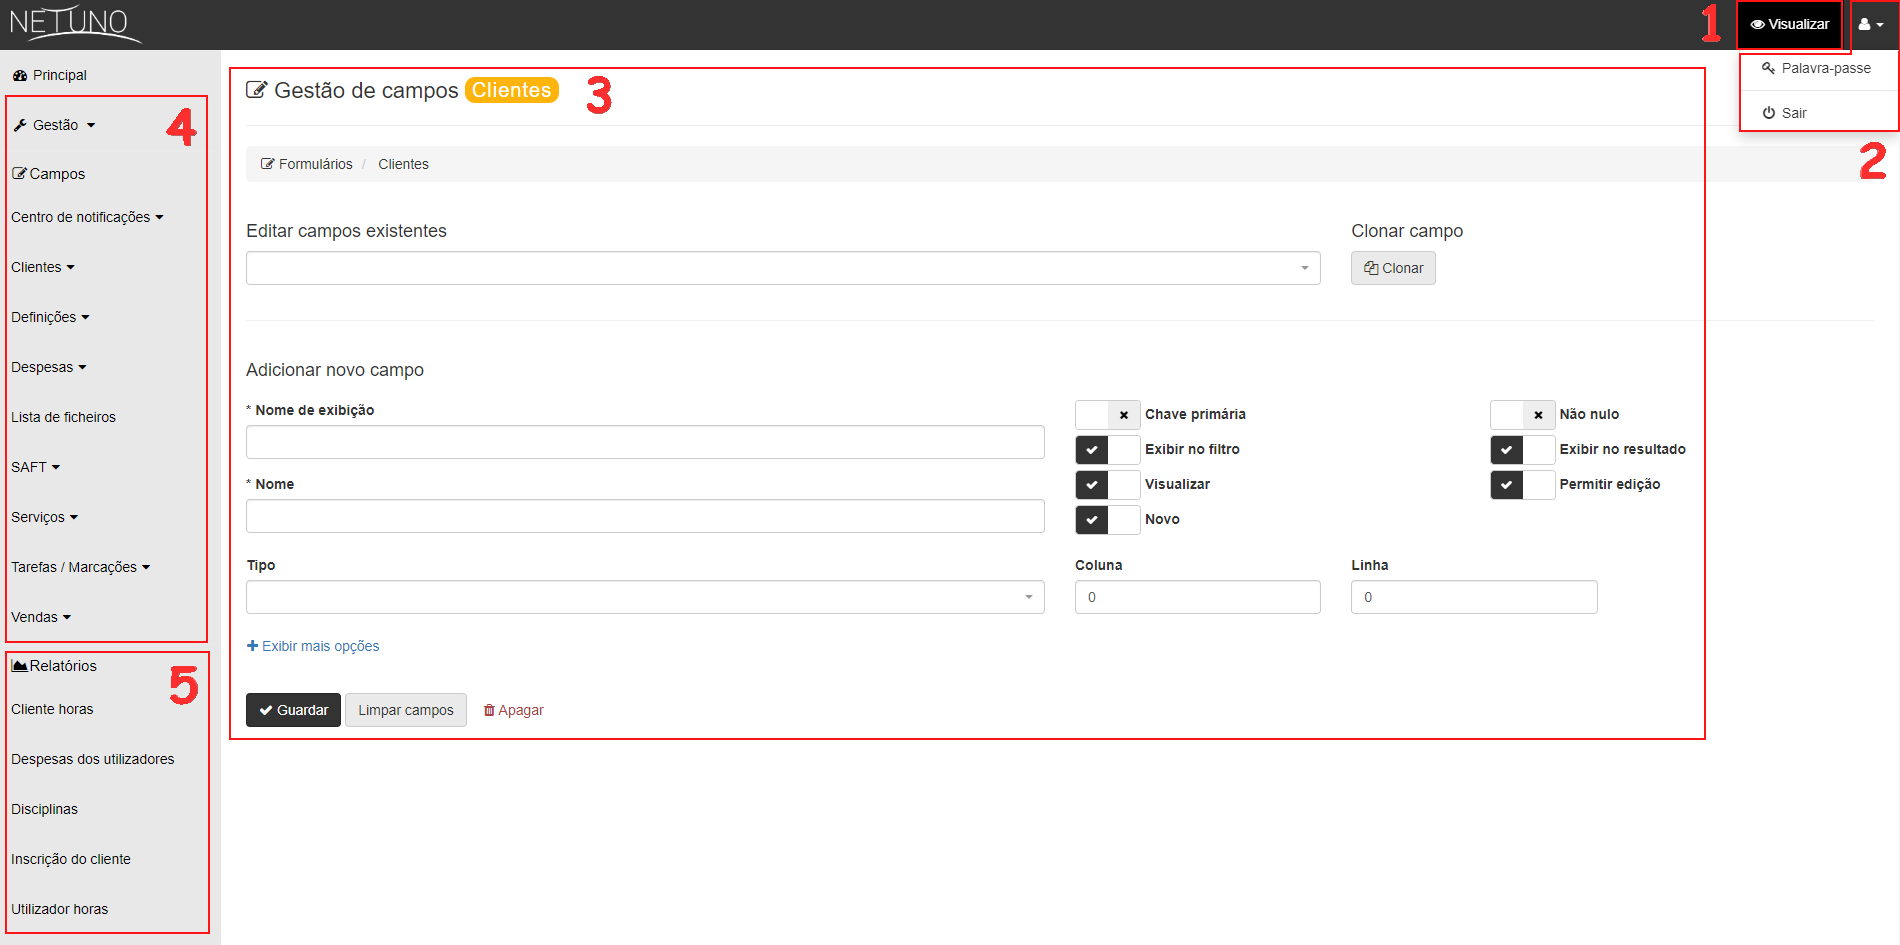The image size is (1900, 945).
Task: Expand Centro de notificações menu
Action: point(87,217)
